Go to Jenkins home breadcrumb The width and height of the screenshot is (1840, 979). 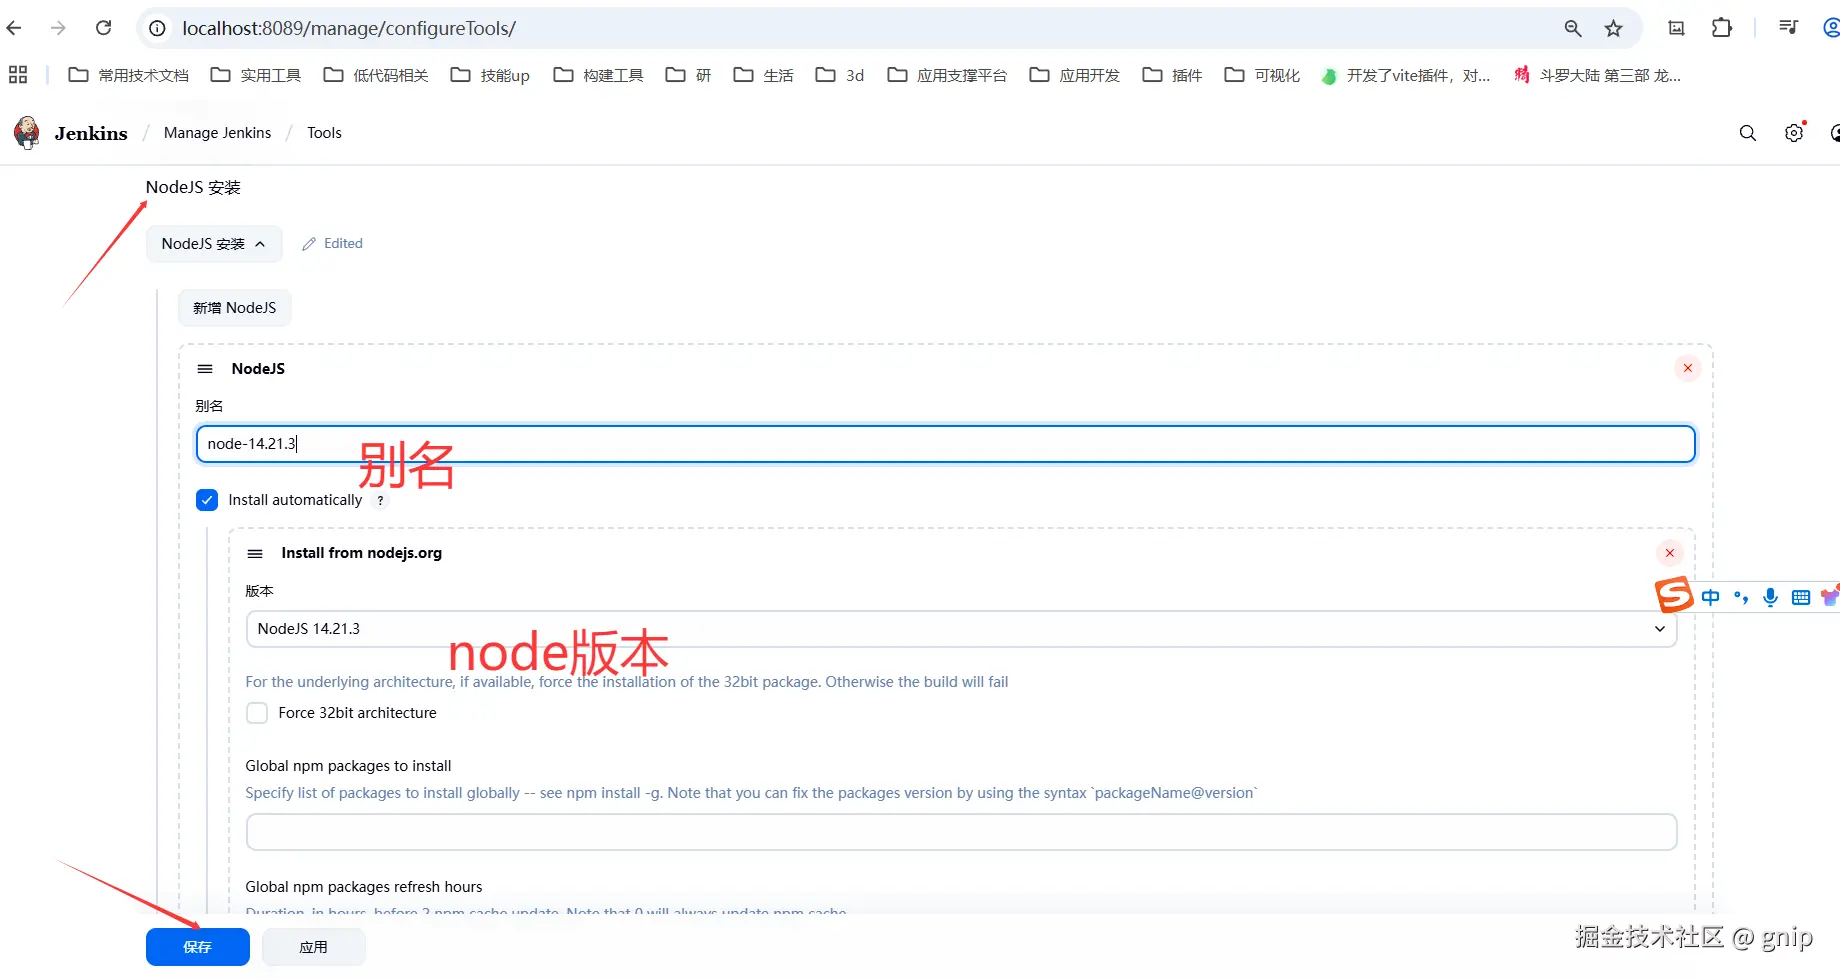click(91, 133)
